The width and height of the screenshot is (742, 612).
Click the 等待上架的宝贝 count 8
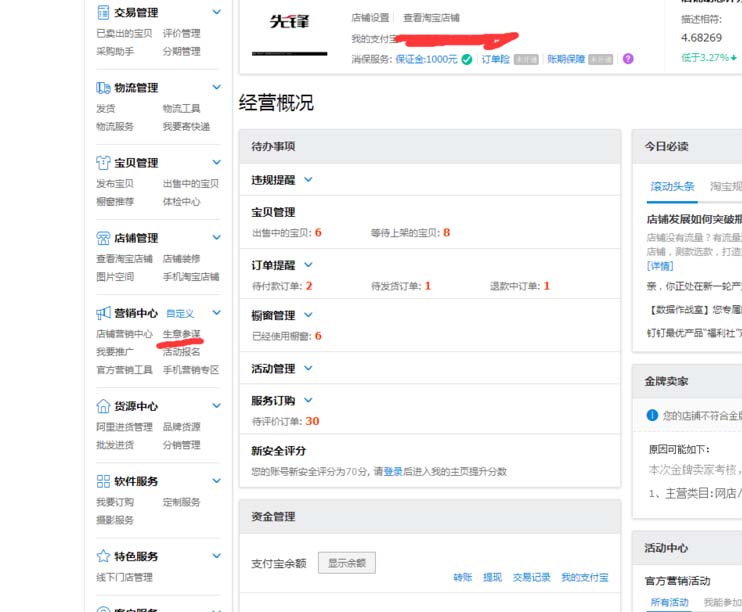pyautogui.click(x=446, y=232)
